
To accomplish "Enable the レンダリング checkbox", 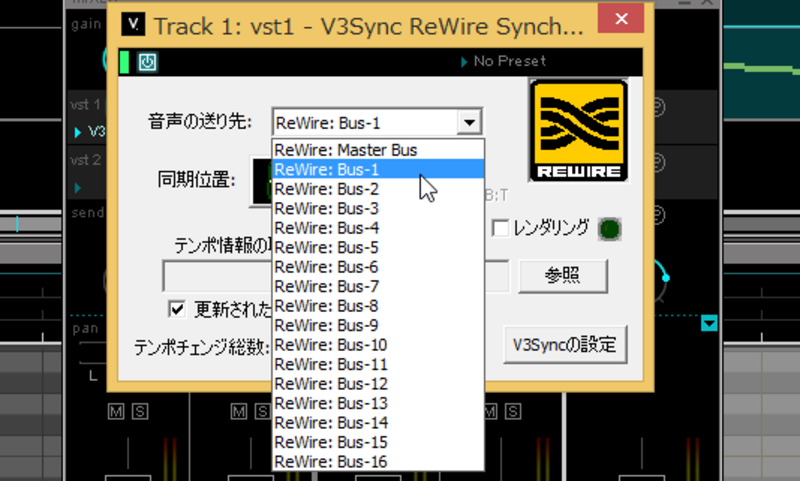I will pyautogui.click(x=501, y=229).
